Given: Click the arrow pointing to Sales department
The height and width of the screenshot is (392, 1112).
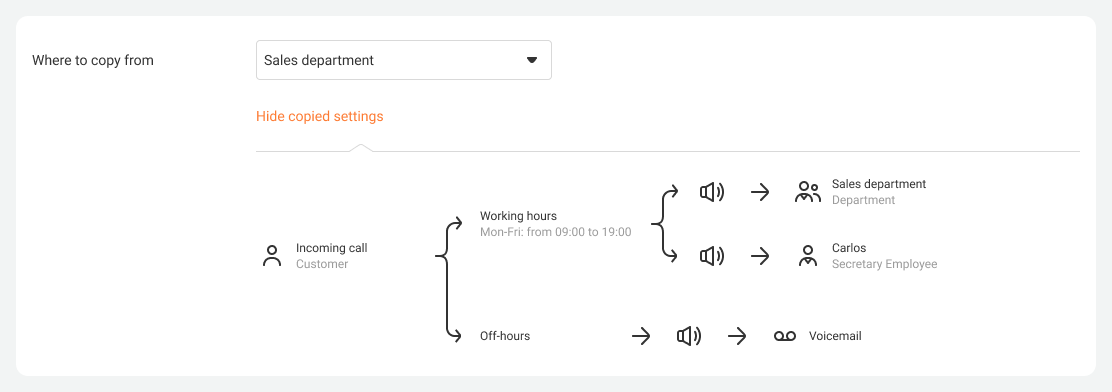Looking at the screenshot, I should click(x=760, y=192).
